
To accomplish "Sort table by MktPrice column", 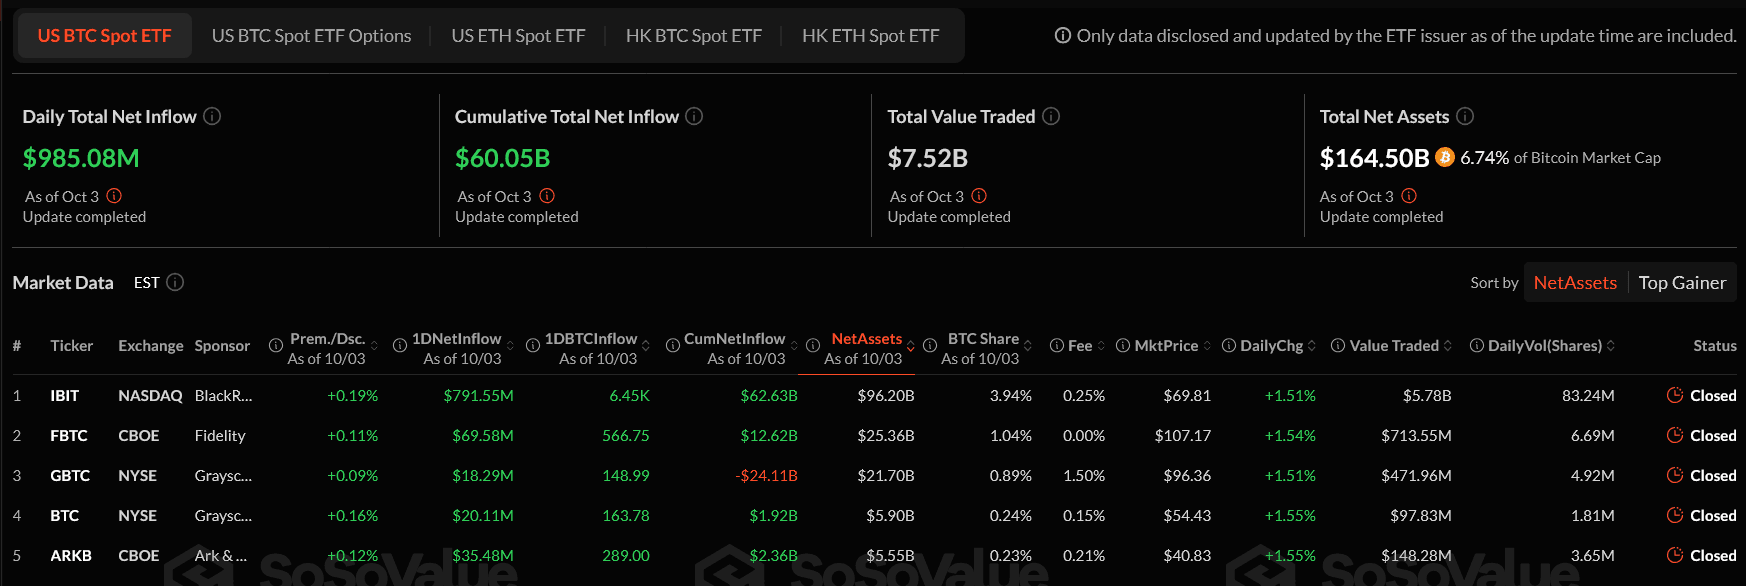I will point(1166,346).
